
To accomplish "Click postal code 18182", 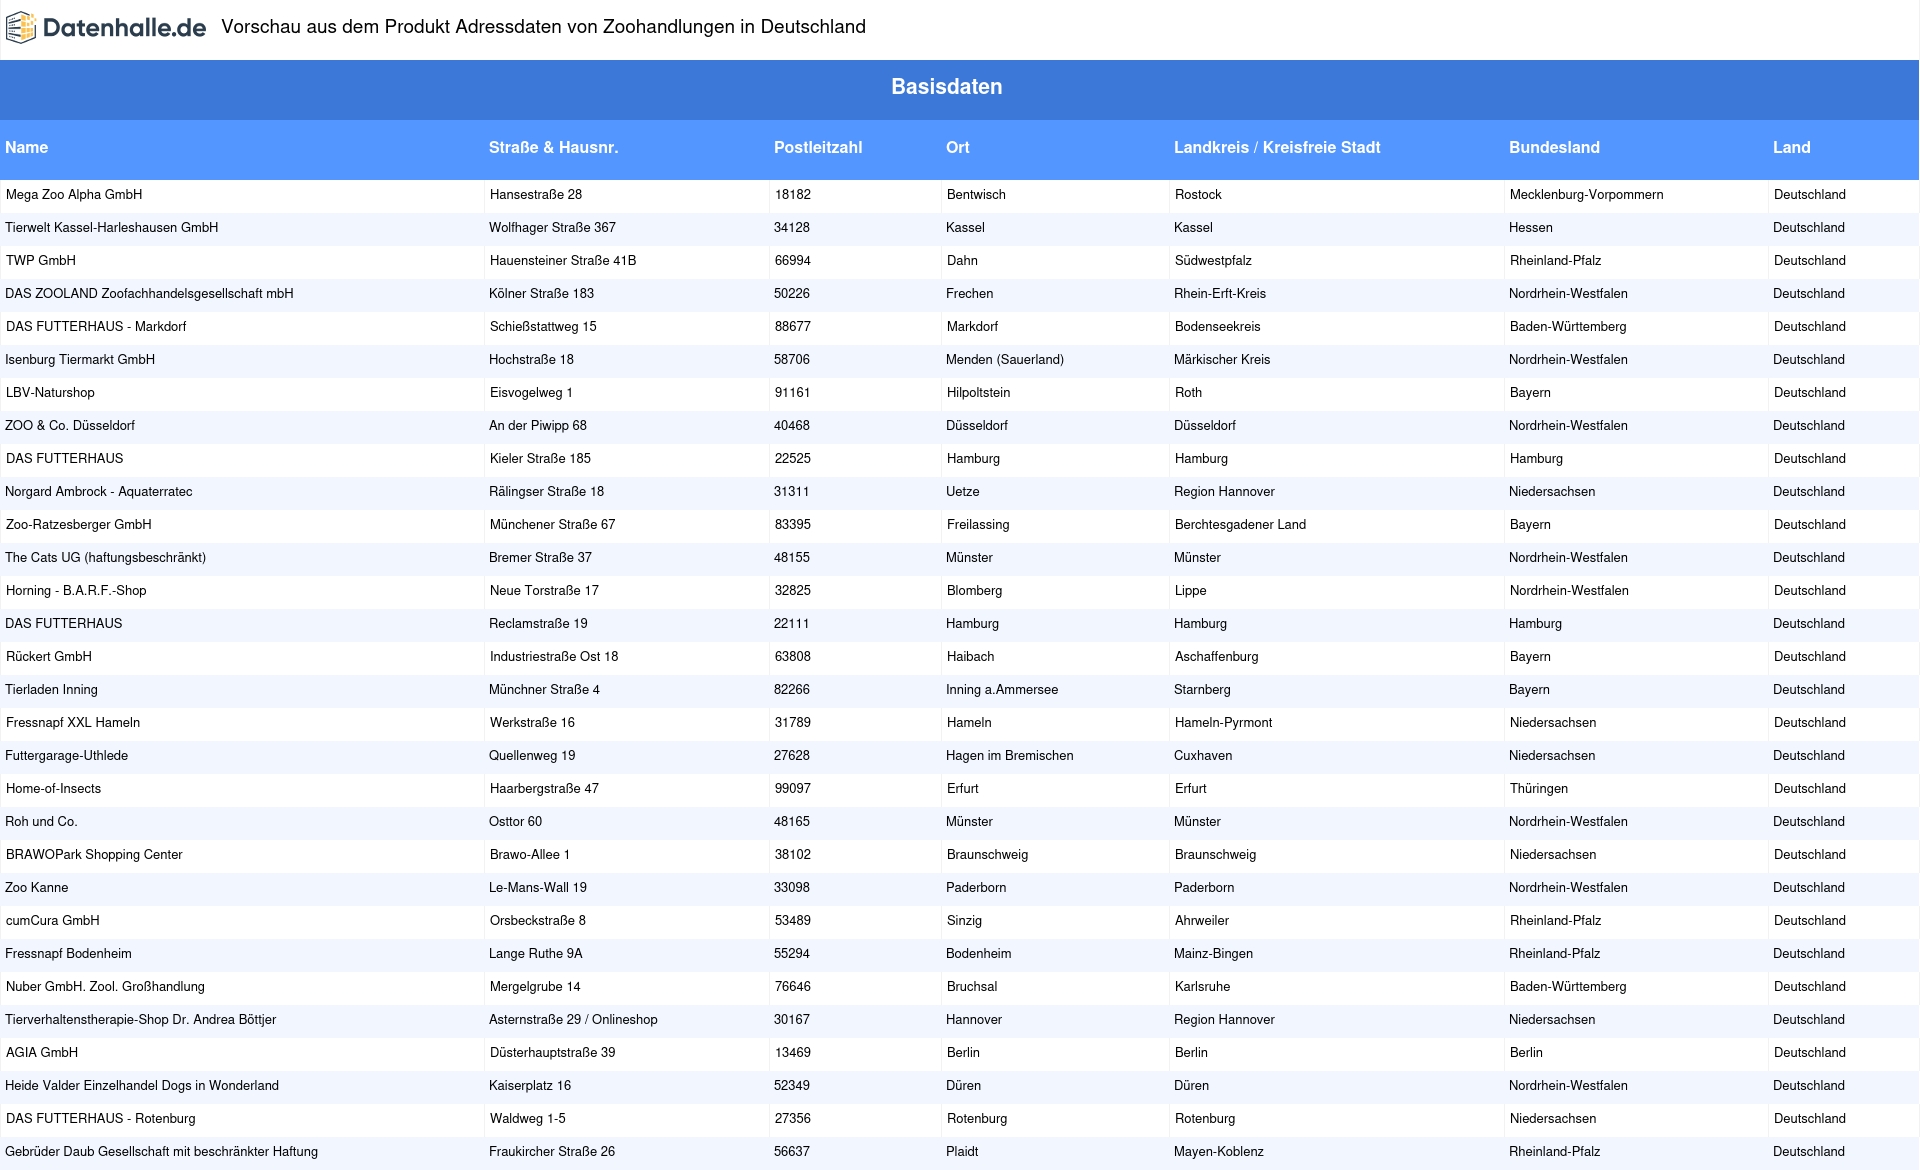I will click(x=793, y=195).
